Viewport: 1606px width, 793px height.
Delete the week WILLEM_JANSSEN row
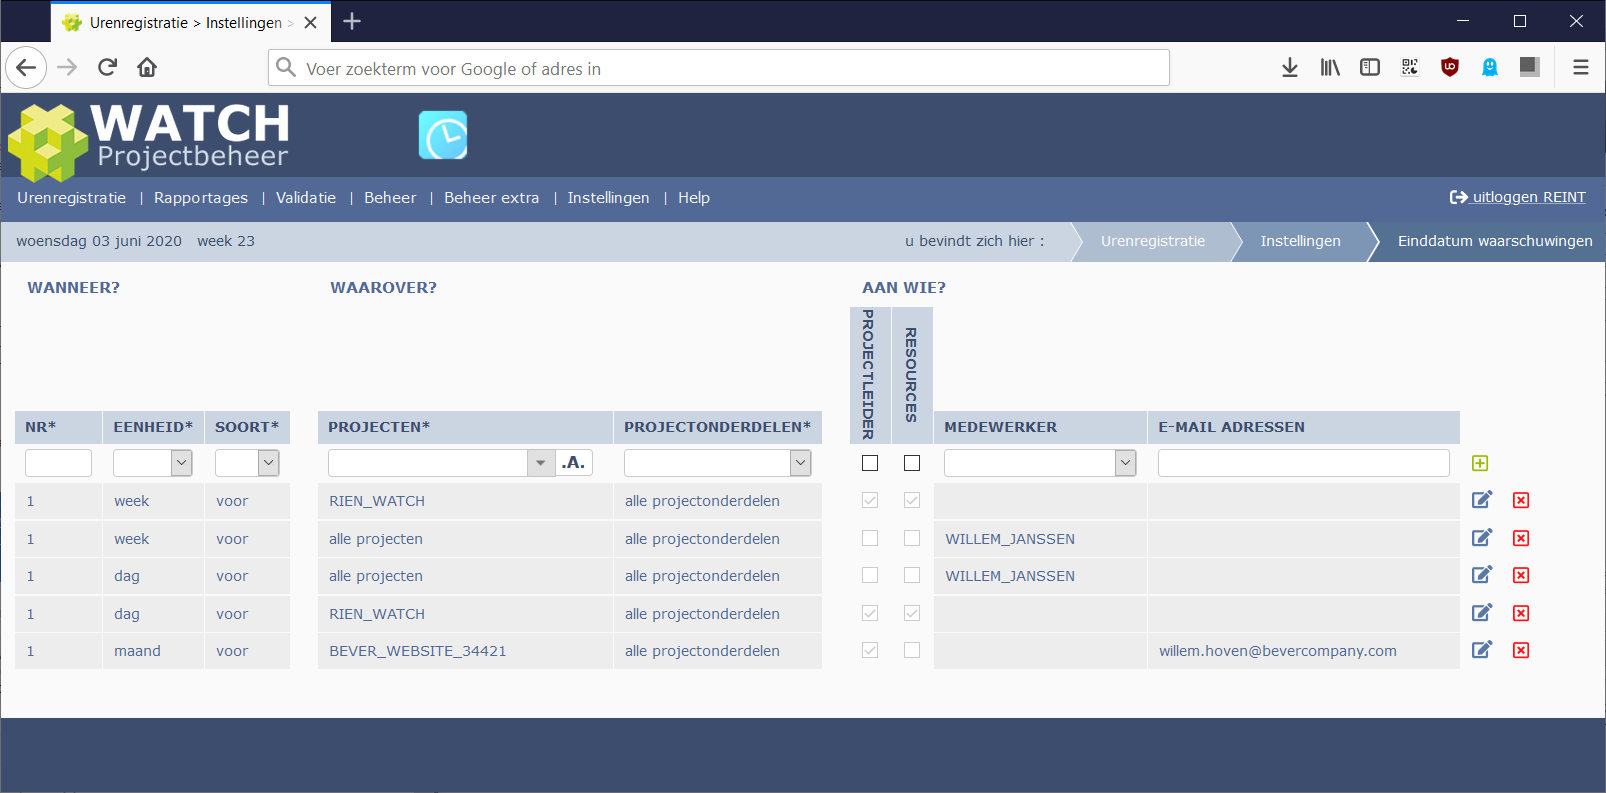coord(1521,538)
